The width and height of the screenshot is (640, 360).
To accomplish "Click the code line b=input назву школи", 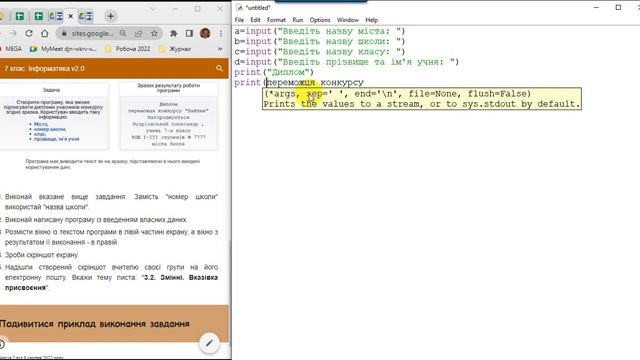I will tap(320, 41).
